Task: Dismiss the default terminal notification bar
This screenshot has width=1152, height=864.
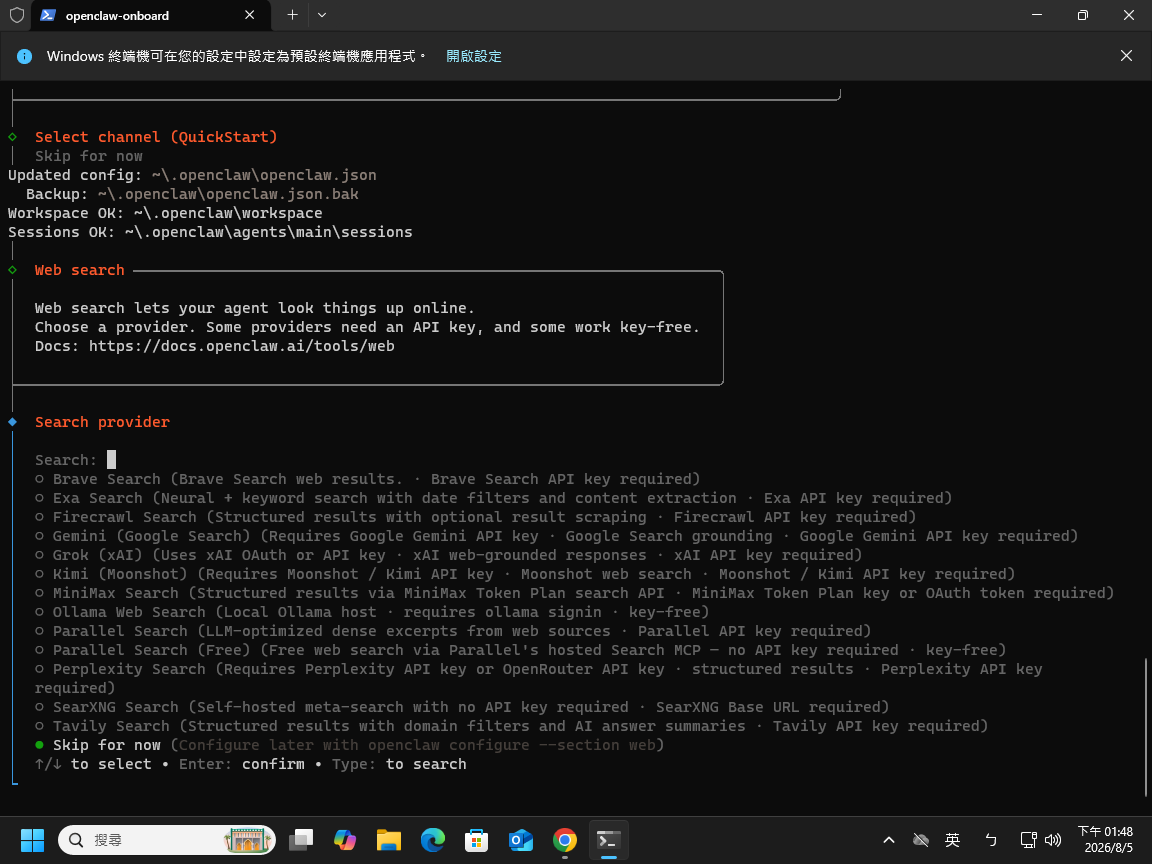Action: point(1126,56)
